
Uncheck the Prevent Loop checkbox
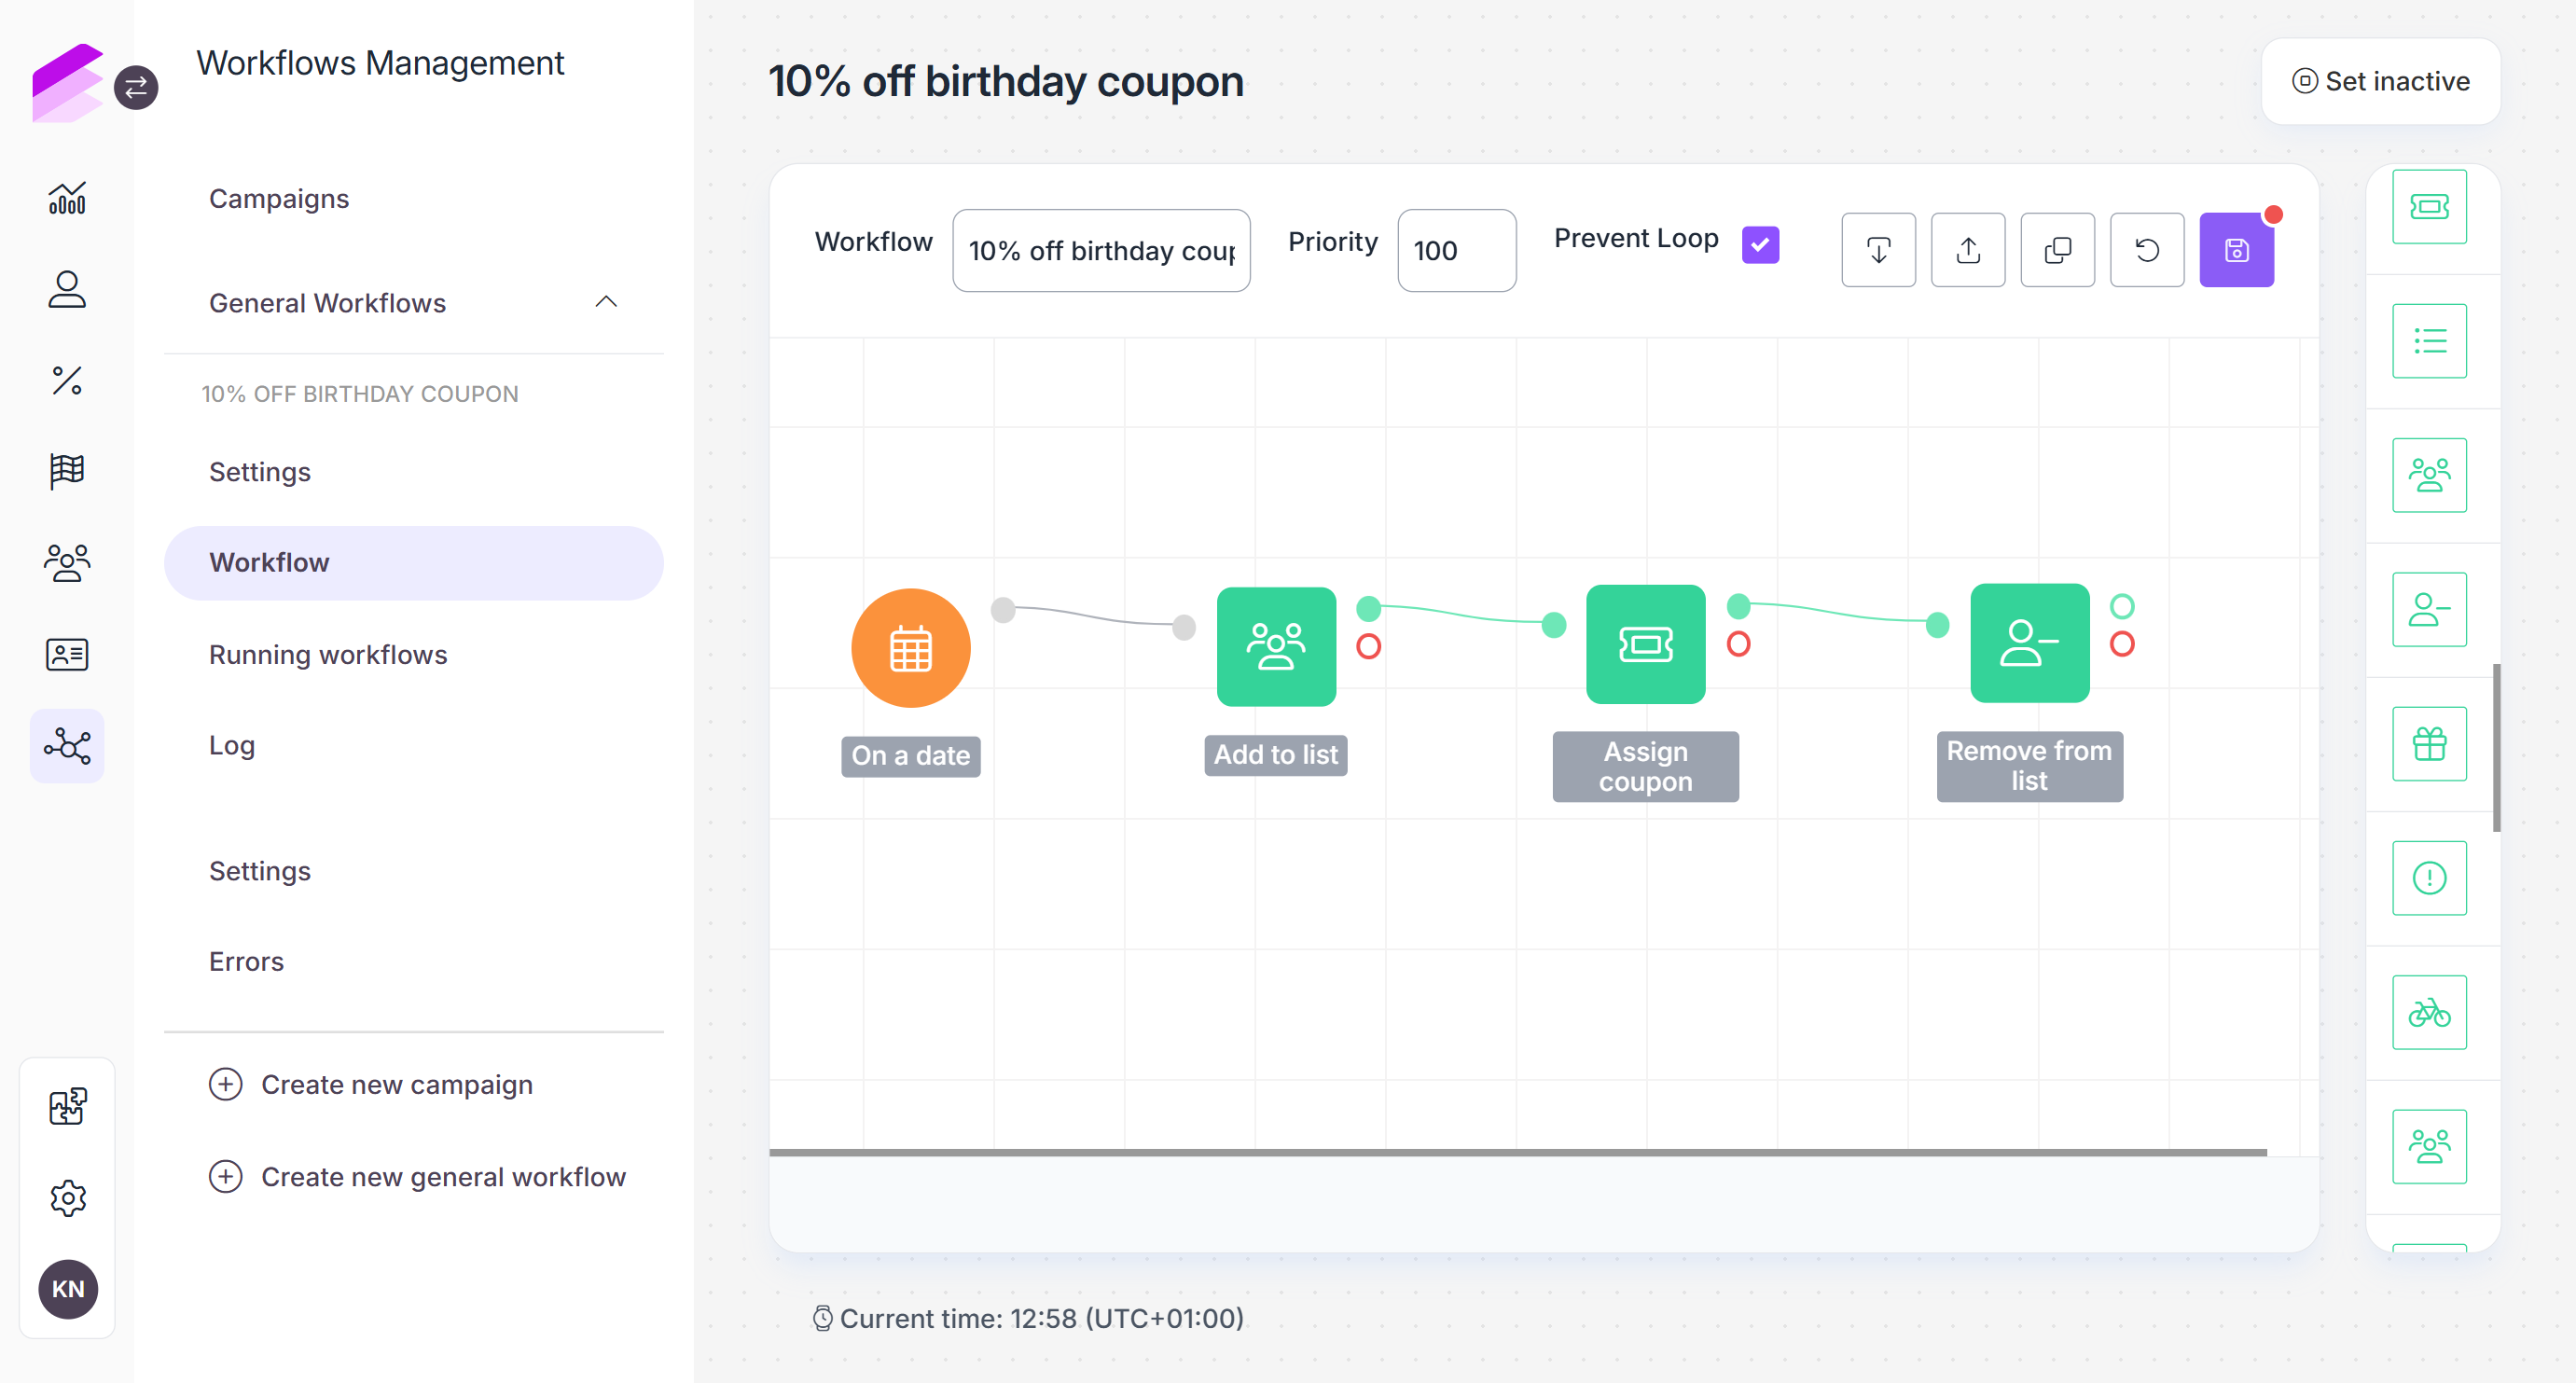1760,244
